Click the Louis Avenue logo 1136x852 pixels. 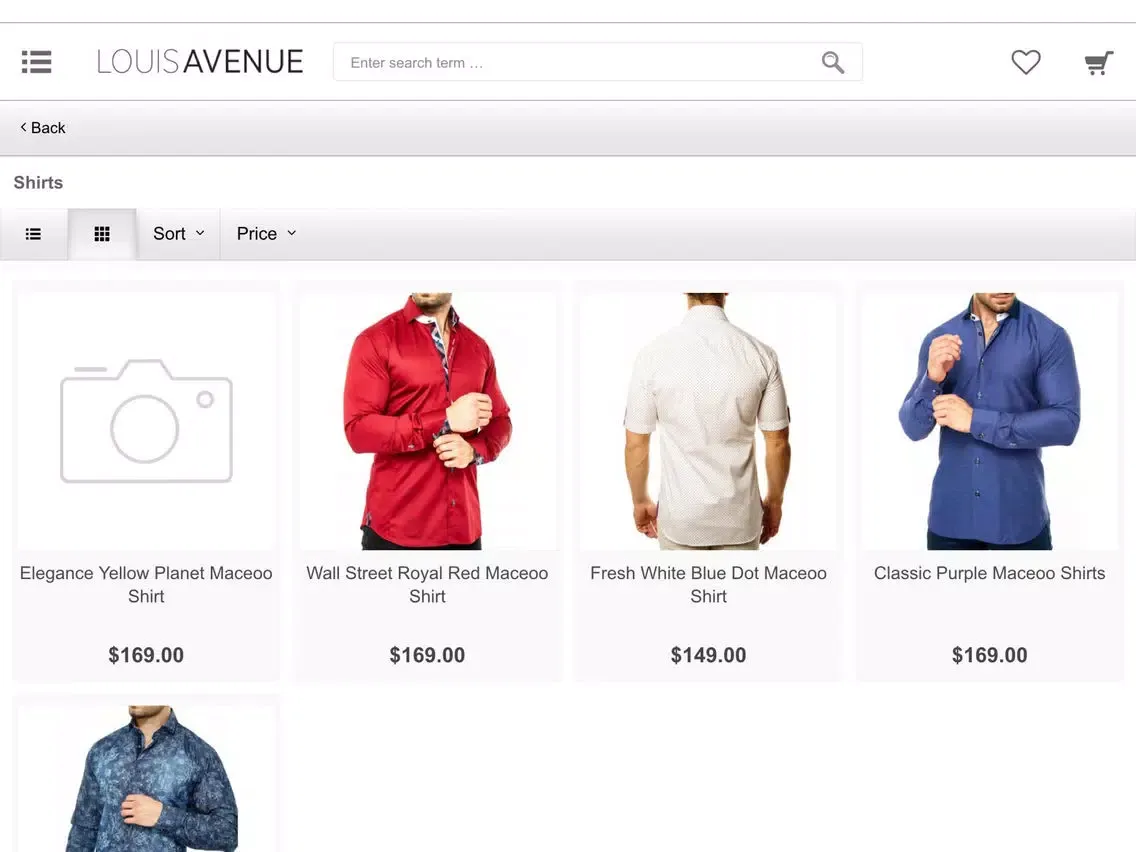(x=200, y=62)
